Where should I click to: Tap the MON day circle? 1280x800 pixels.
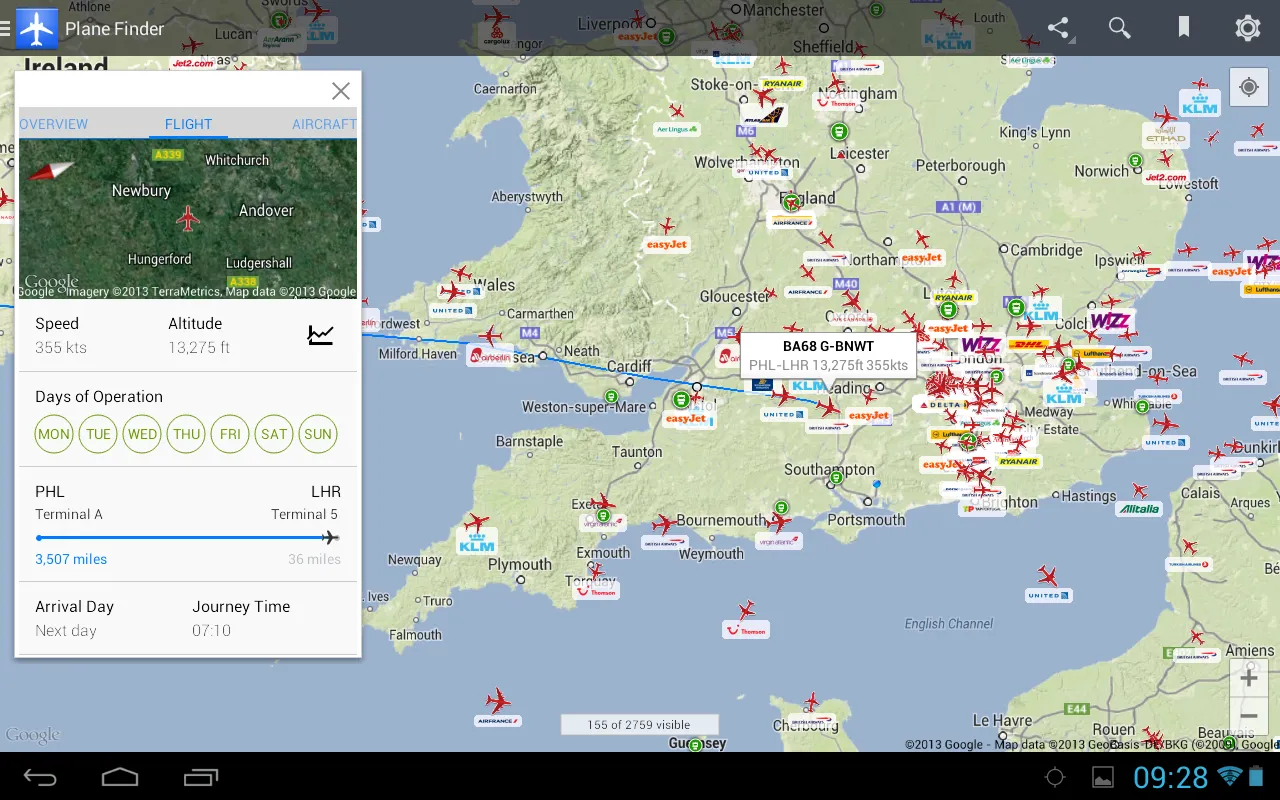pyautogui.click(x=54, y=434)
